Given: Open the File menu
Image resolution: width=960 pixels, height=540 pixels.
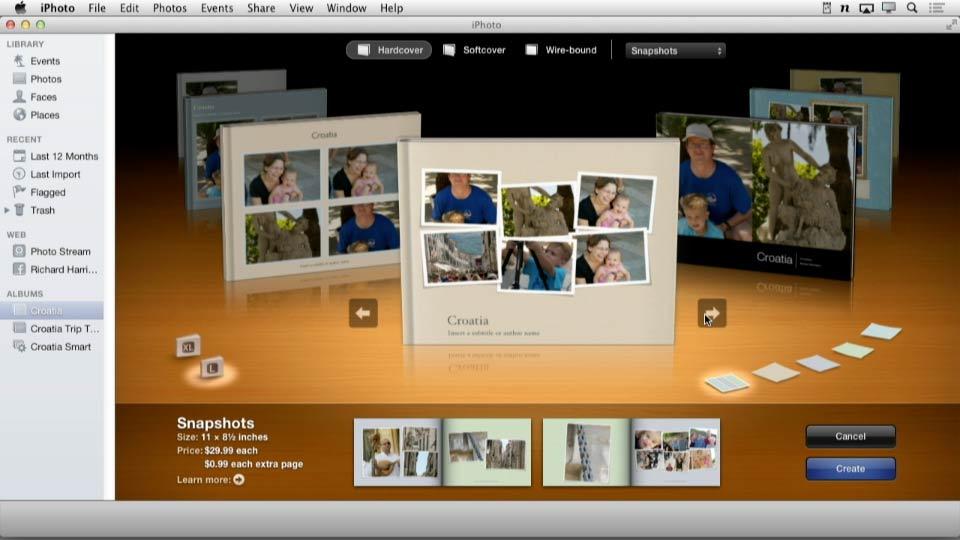Looking at the screenshot, I should [x=97, y=8].
